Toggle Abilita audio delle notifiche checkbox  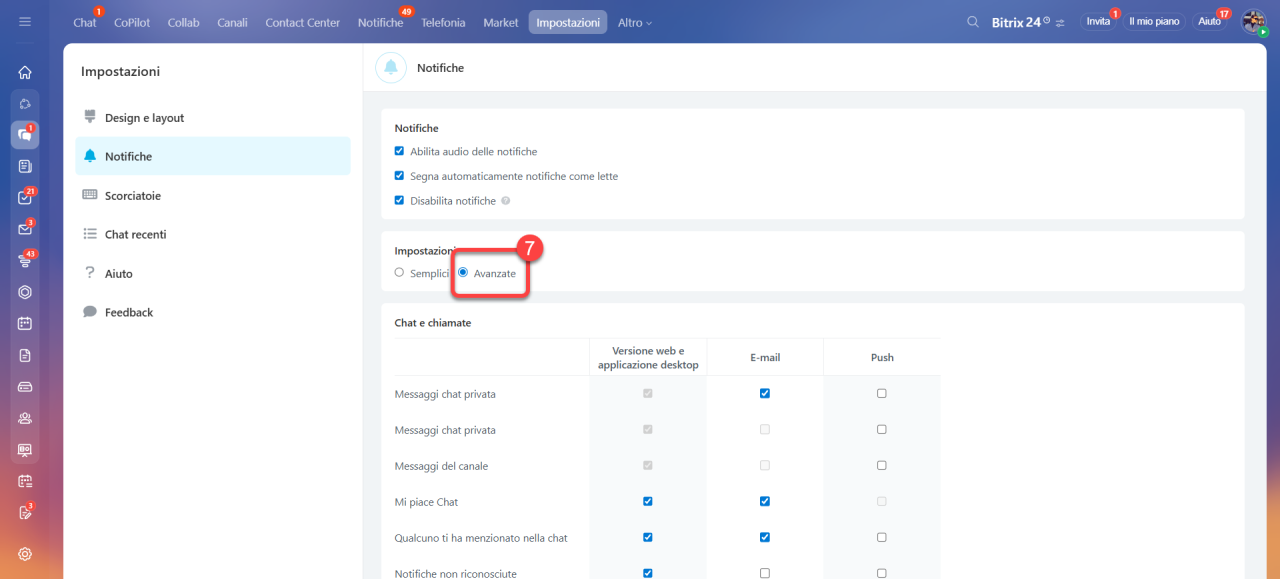(x=400, y=152)
